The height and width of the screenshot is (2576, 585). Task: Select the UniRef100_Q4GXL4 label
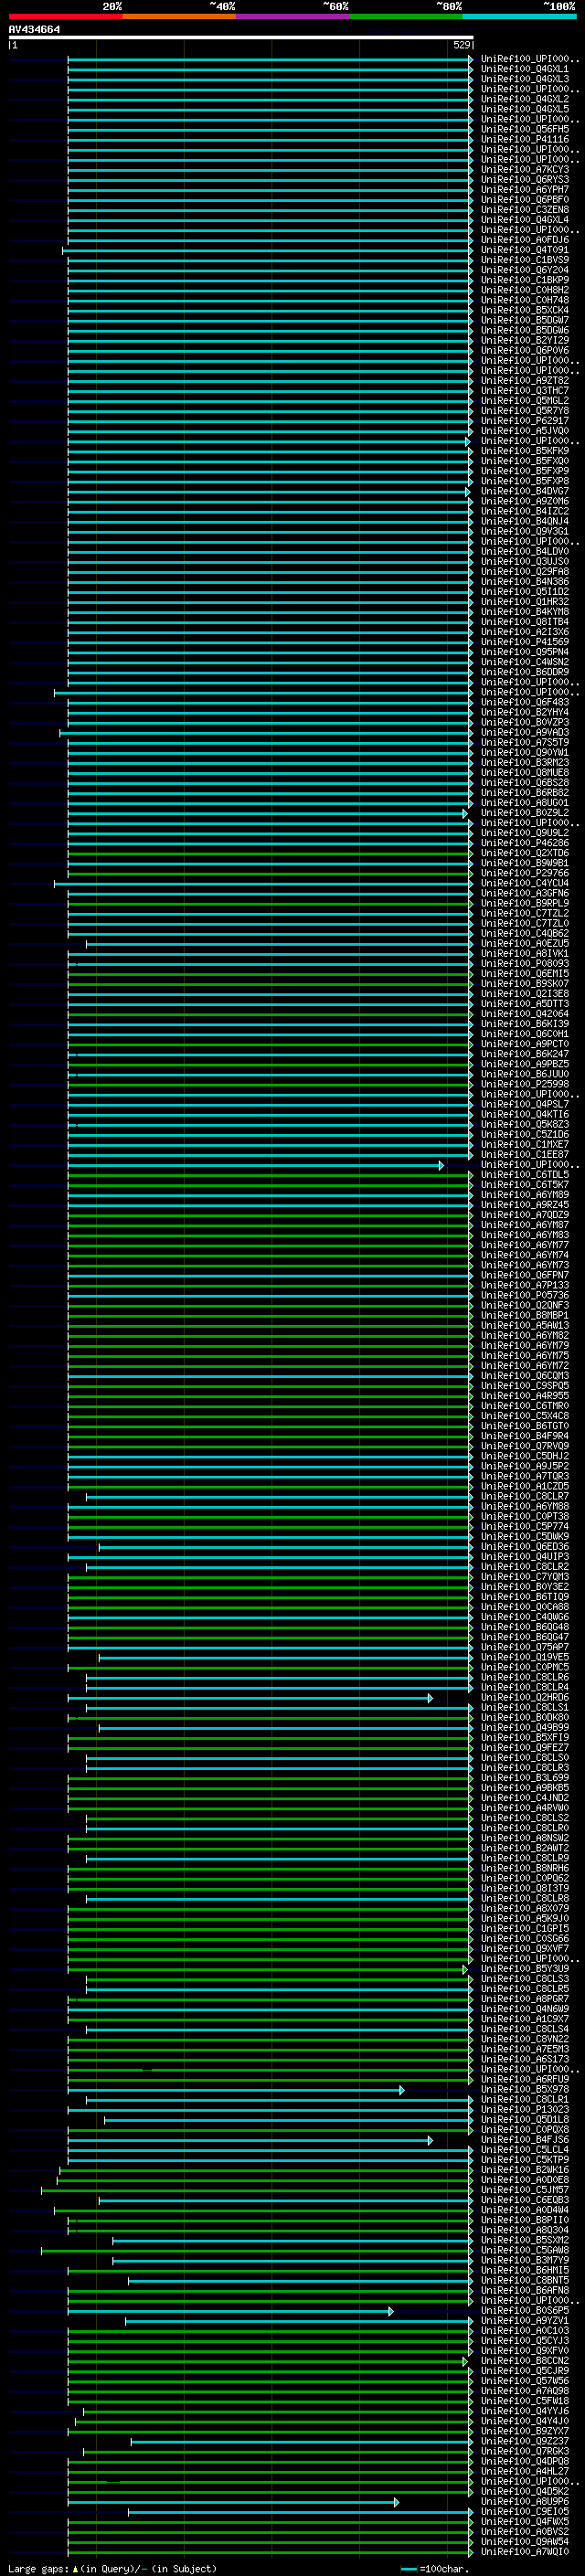click(524, 220)
